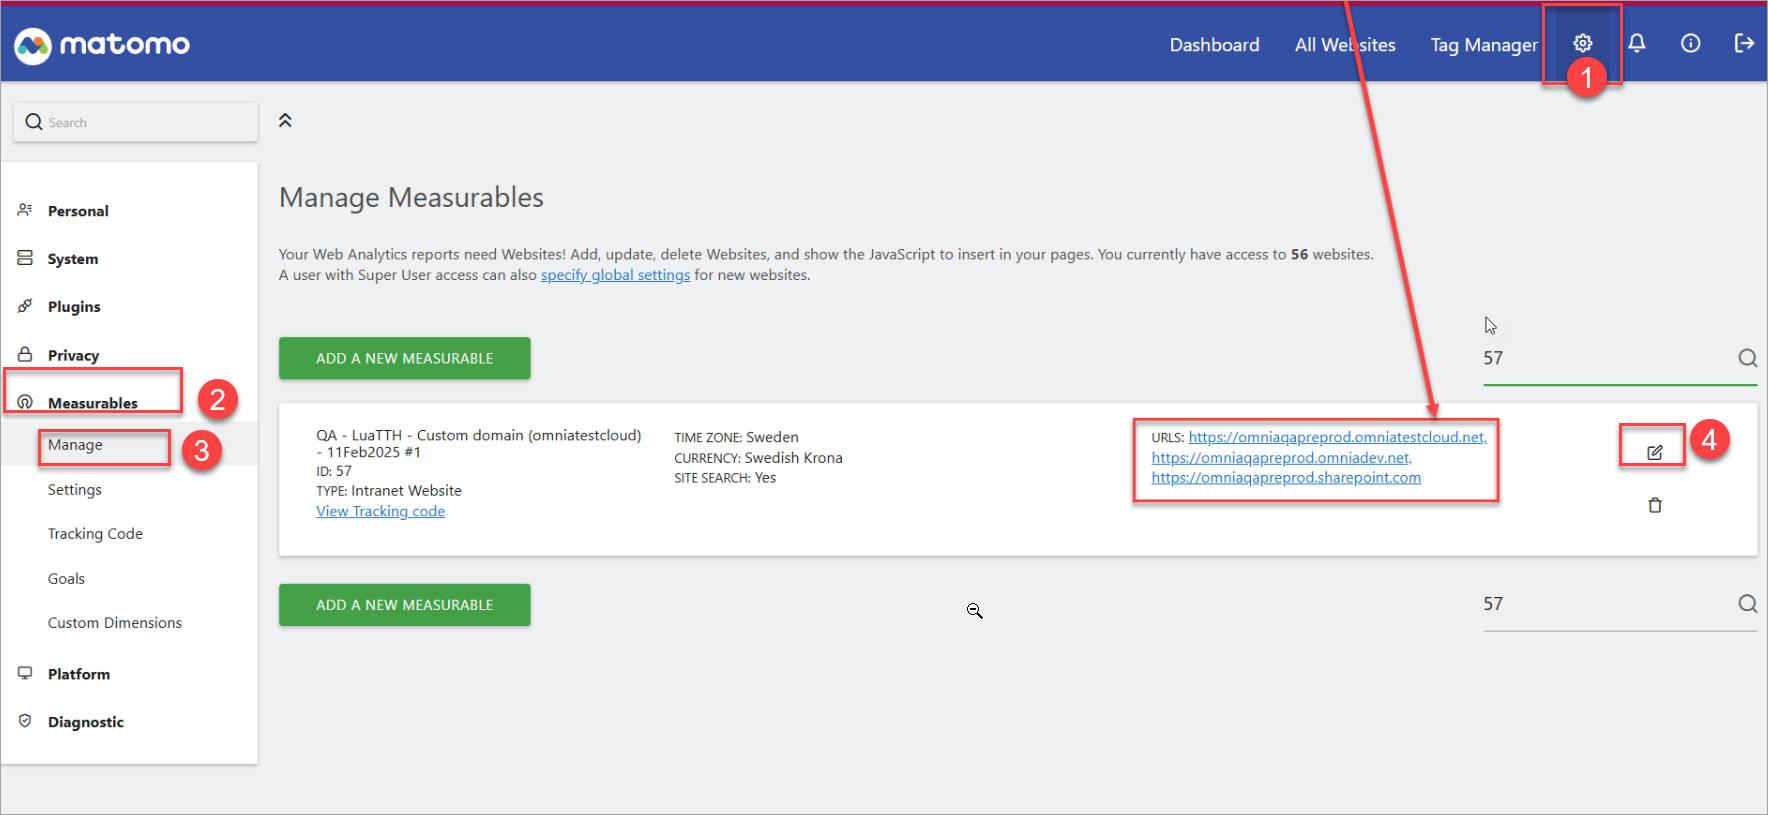Open notifications bell icon
This screenshot has width=1768, height=815.
[1636, 43]
